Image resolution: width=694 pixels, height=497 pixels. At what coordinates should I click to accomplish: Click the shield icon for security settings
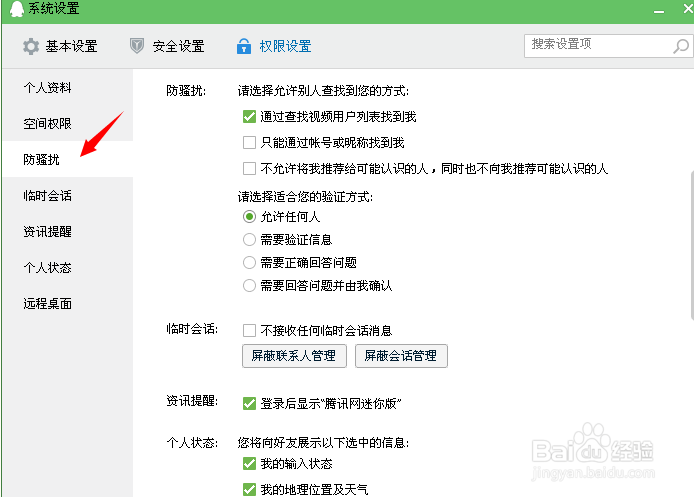click(x=137, y=46)
